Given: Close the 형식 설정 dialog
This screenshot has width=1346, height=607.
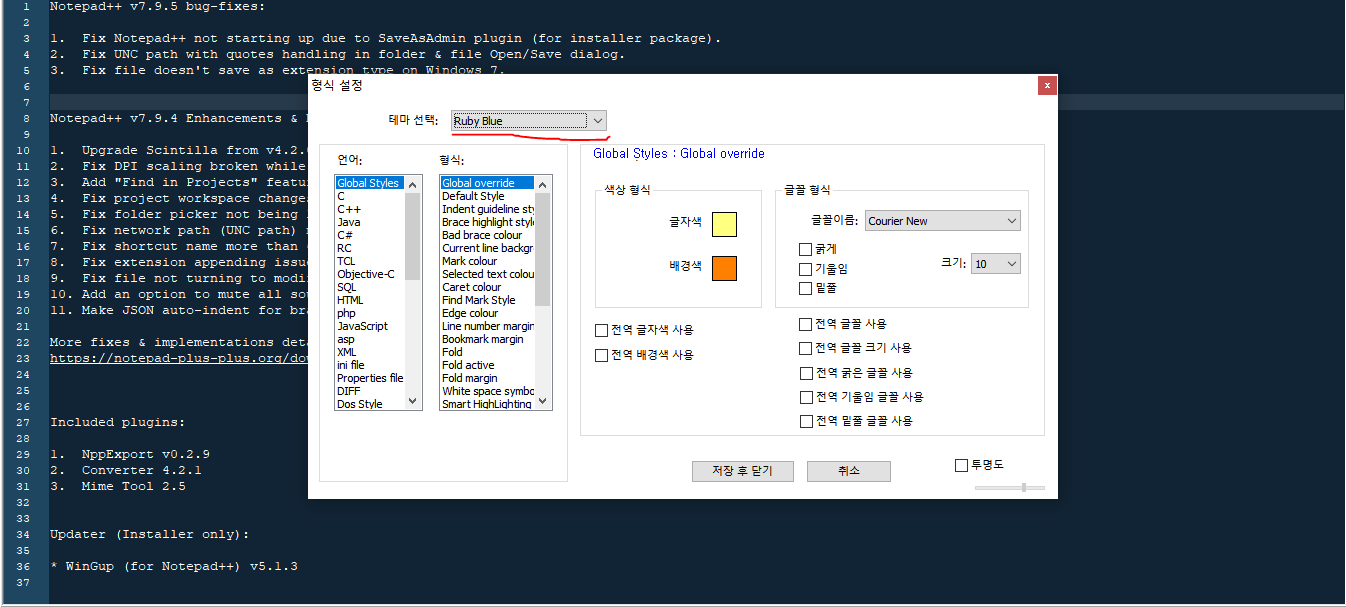Looking at the screenshot, I should click(1047, 86).
